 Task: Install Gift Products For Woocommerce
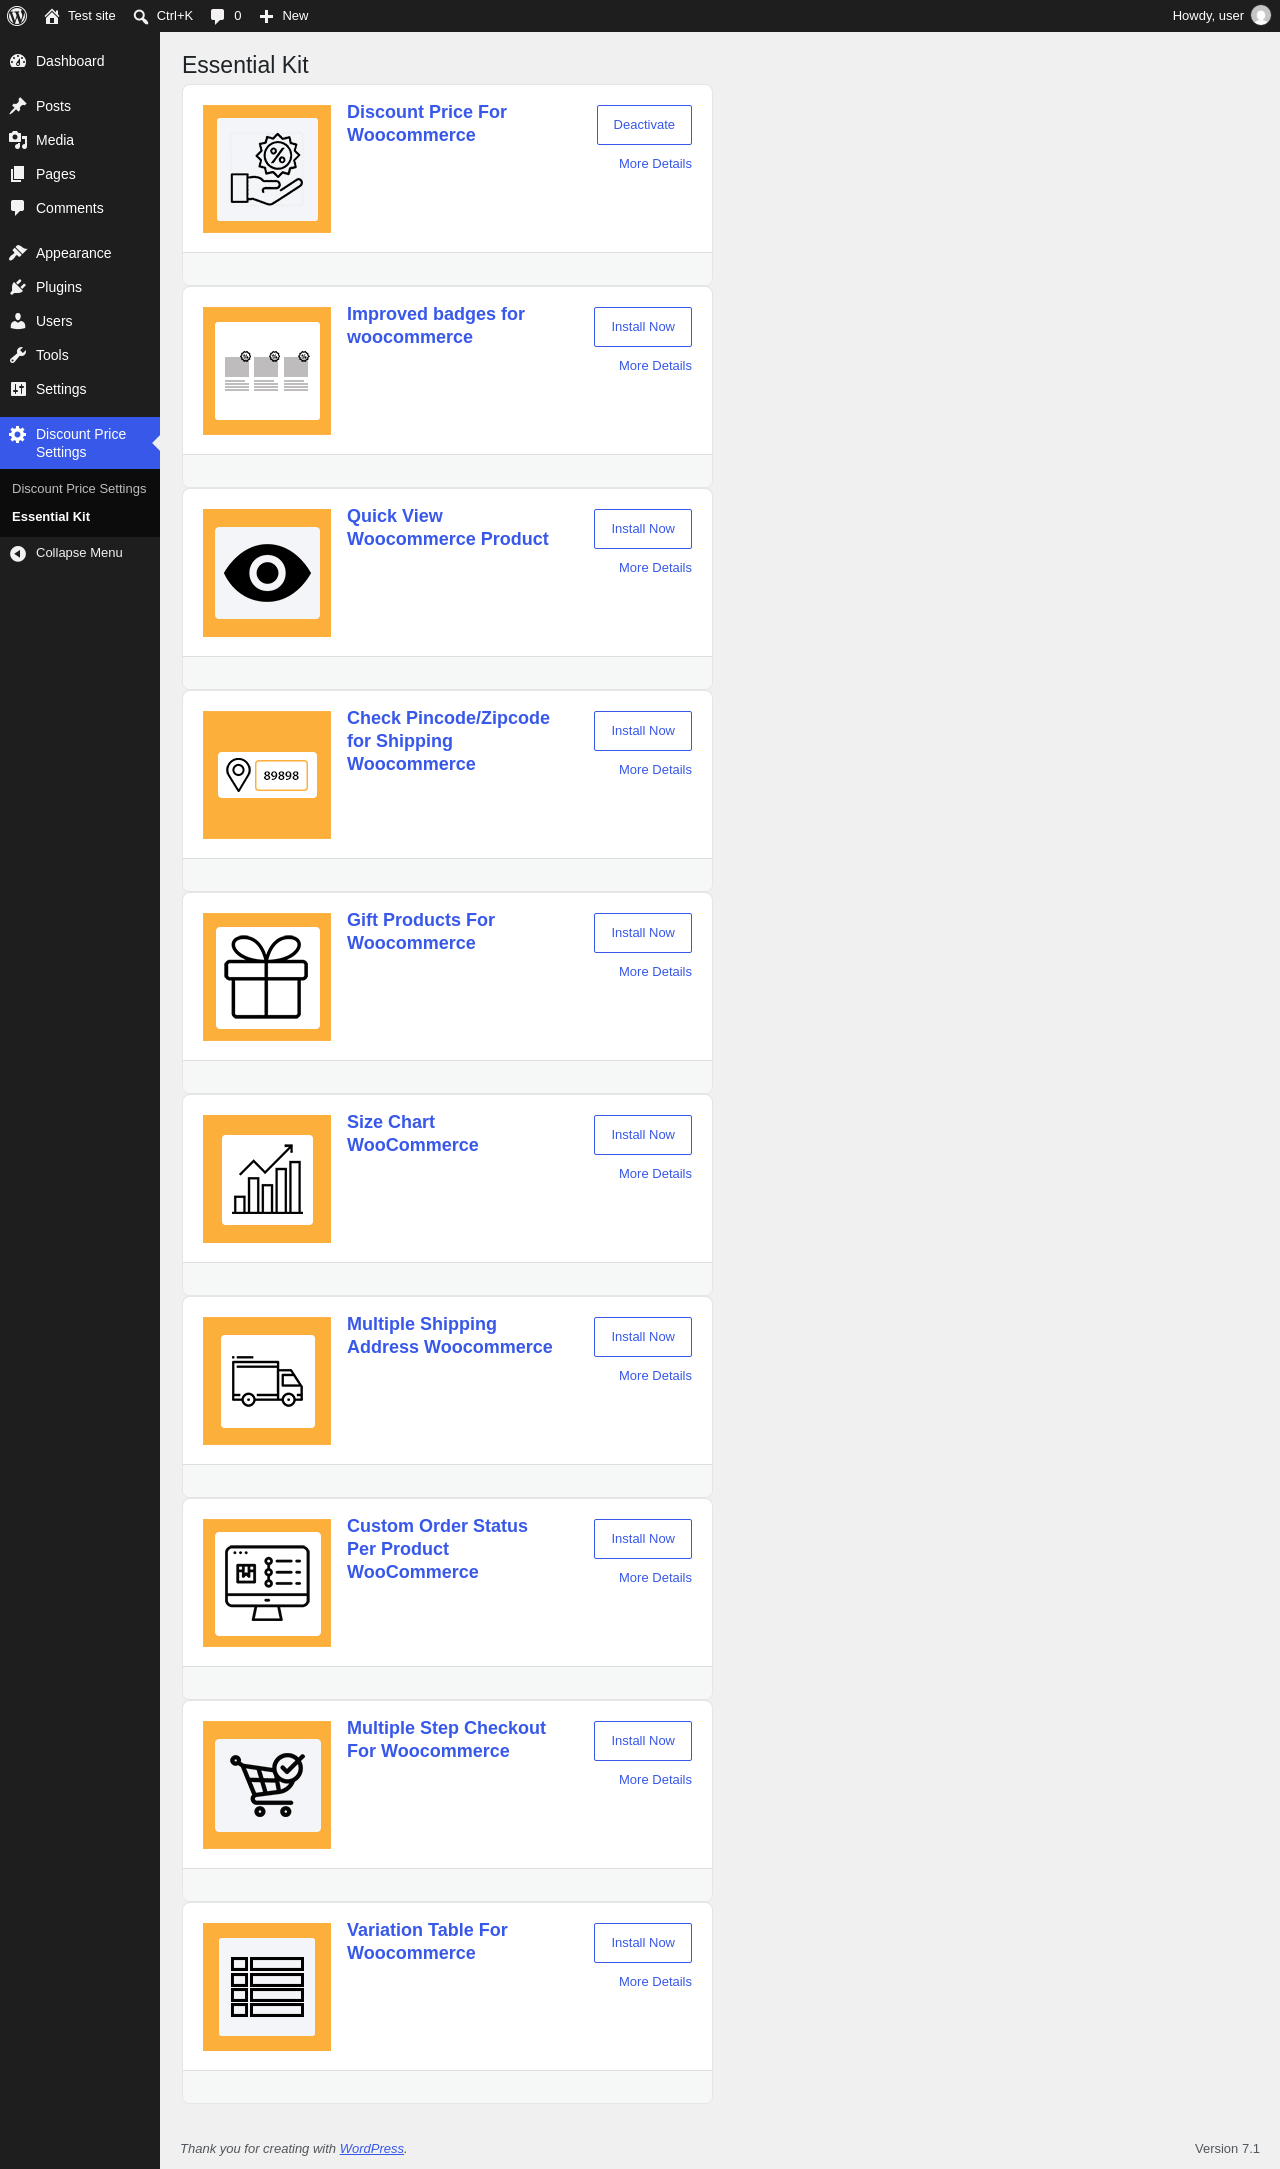point(643,933)
